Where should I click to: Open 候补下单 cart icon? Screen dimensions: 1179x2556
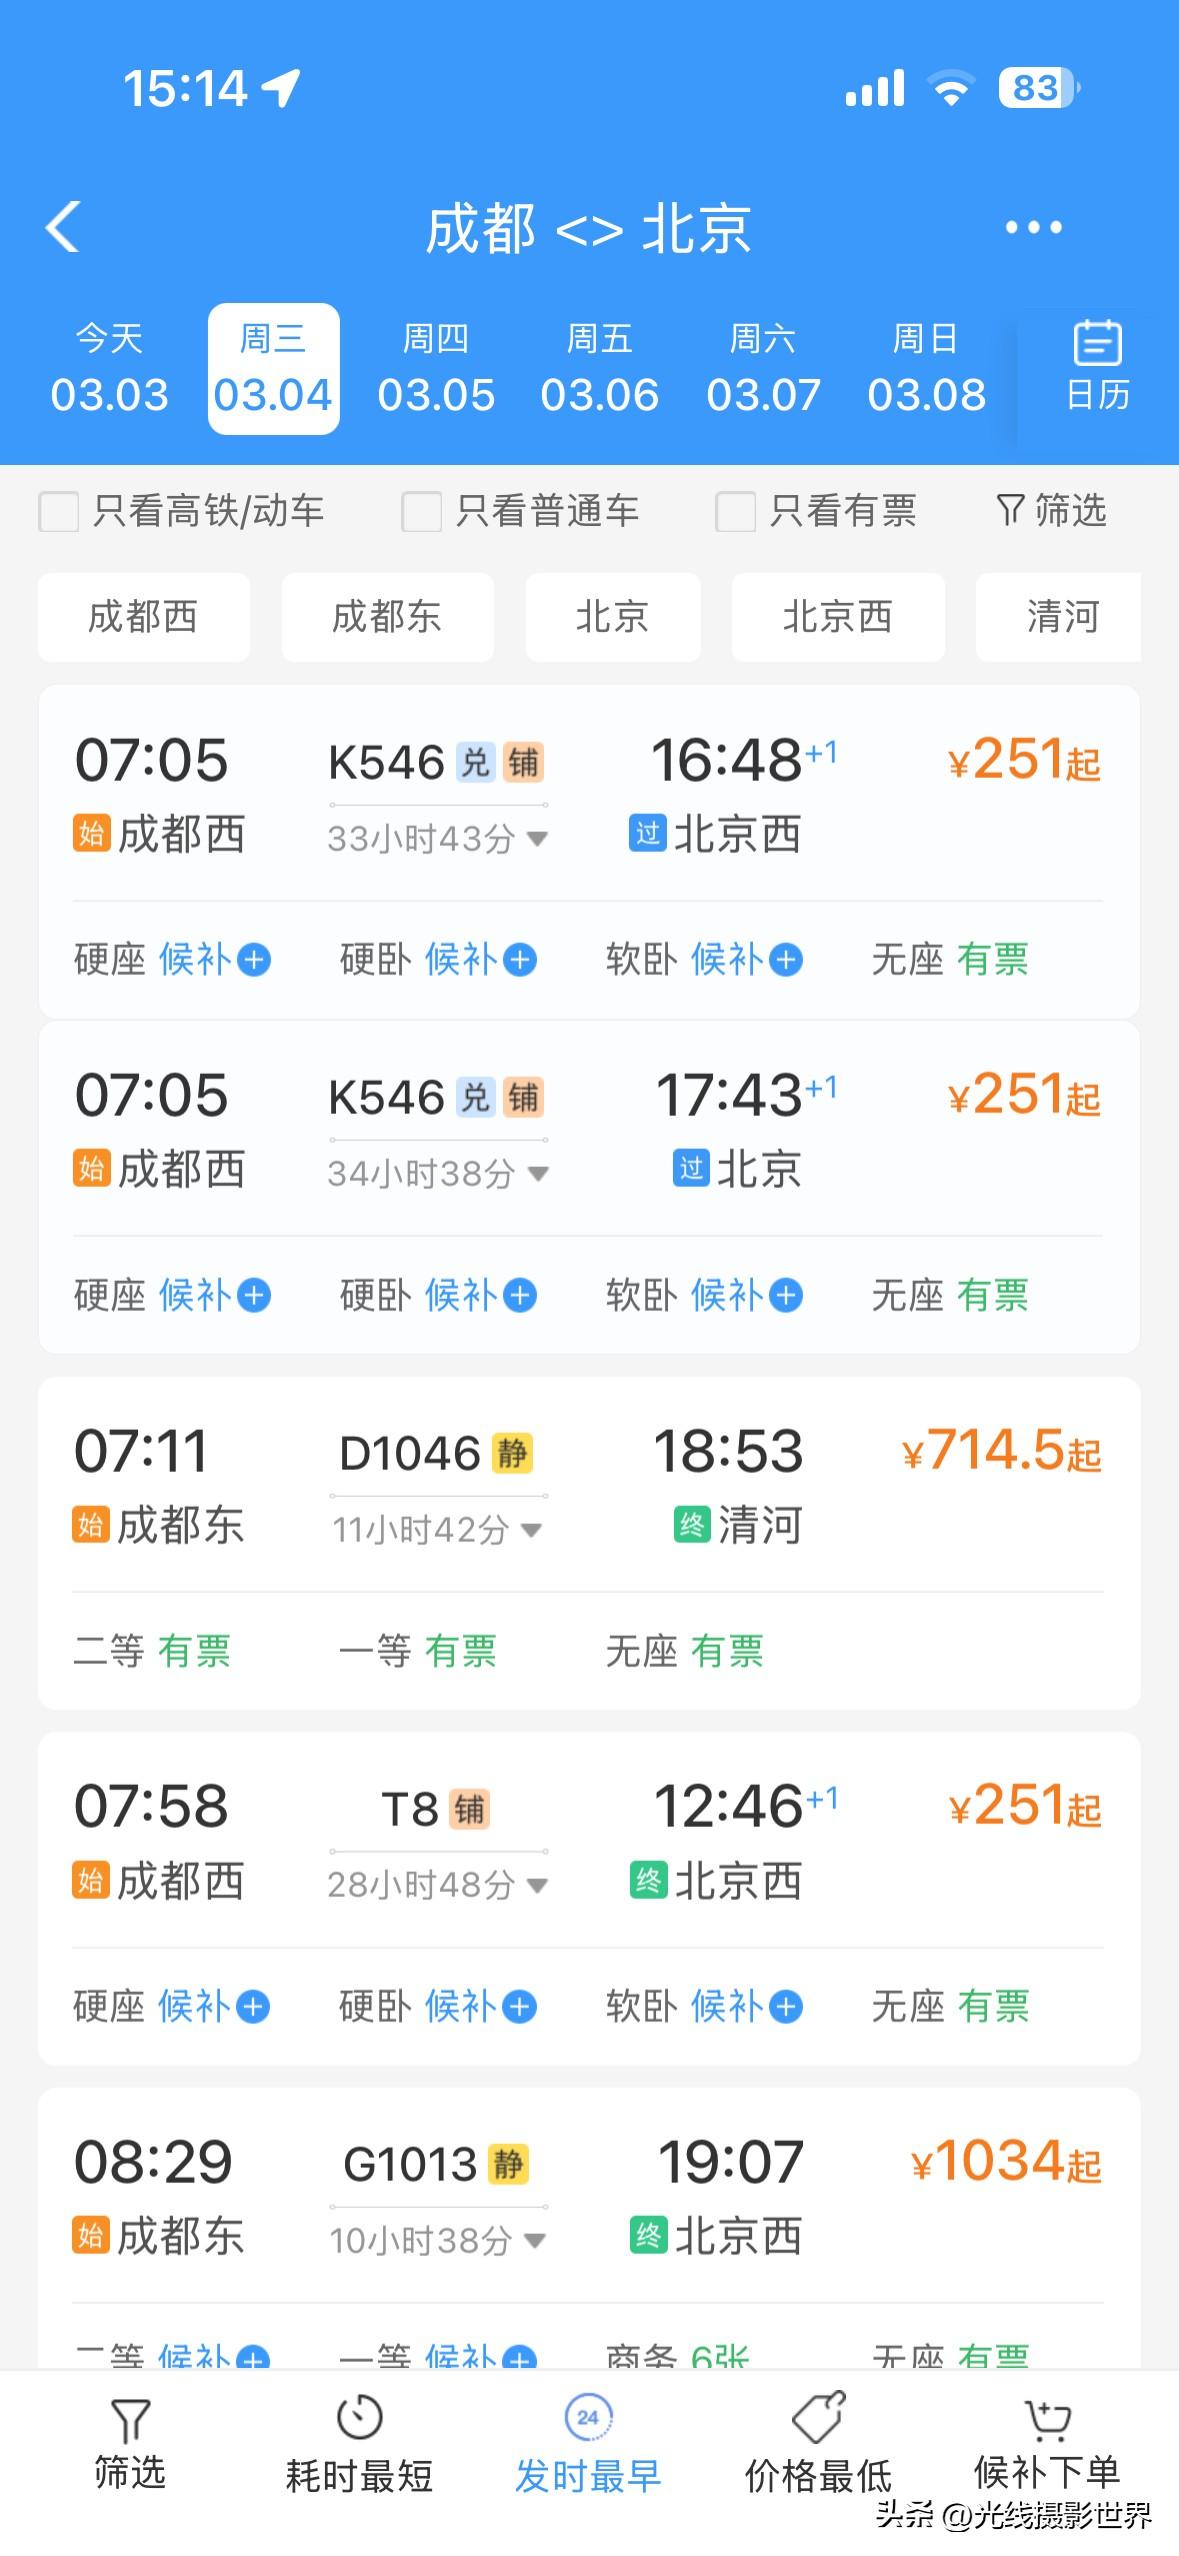coord(1047,2420)
